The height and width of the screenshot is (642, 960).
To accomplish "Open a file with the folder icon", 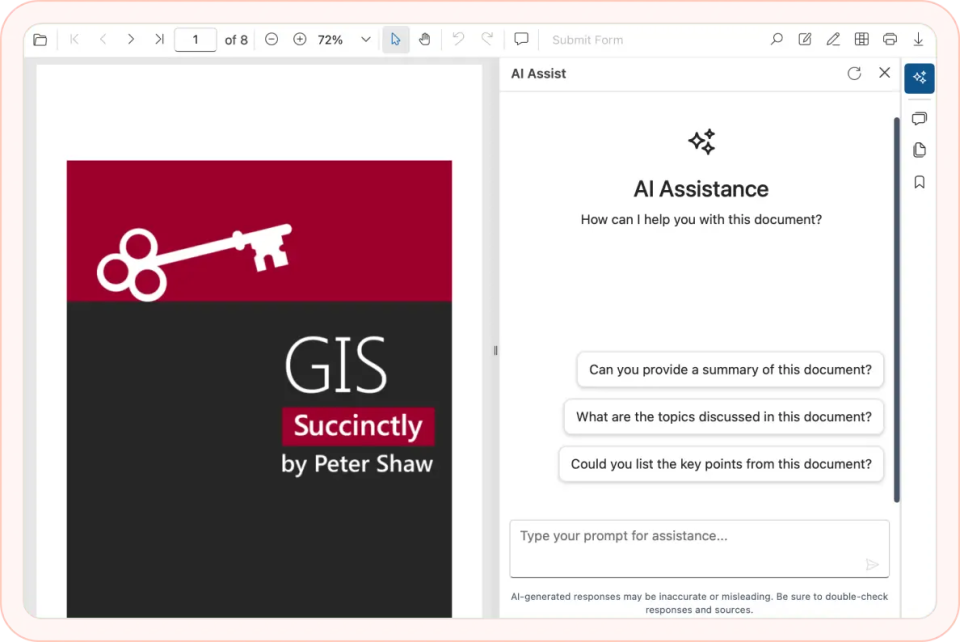I will click(x=40, y=39).
